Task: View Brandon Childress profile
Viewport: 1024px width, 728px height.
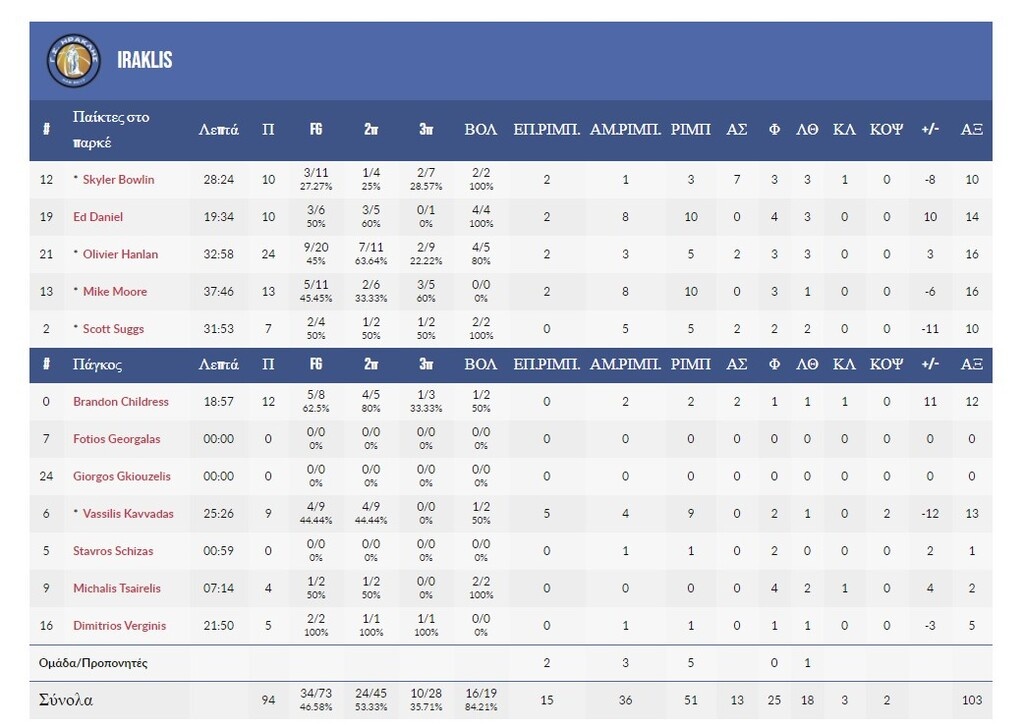Action: 121,402
